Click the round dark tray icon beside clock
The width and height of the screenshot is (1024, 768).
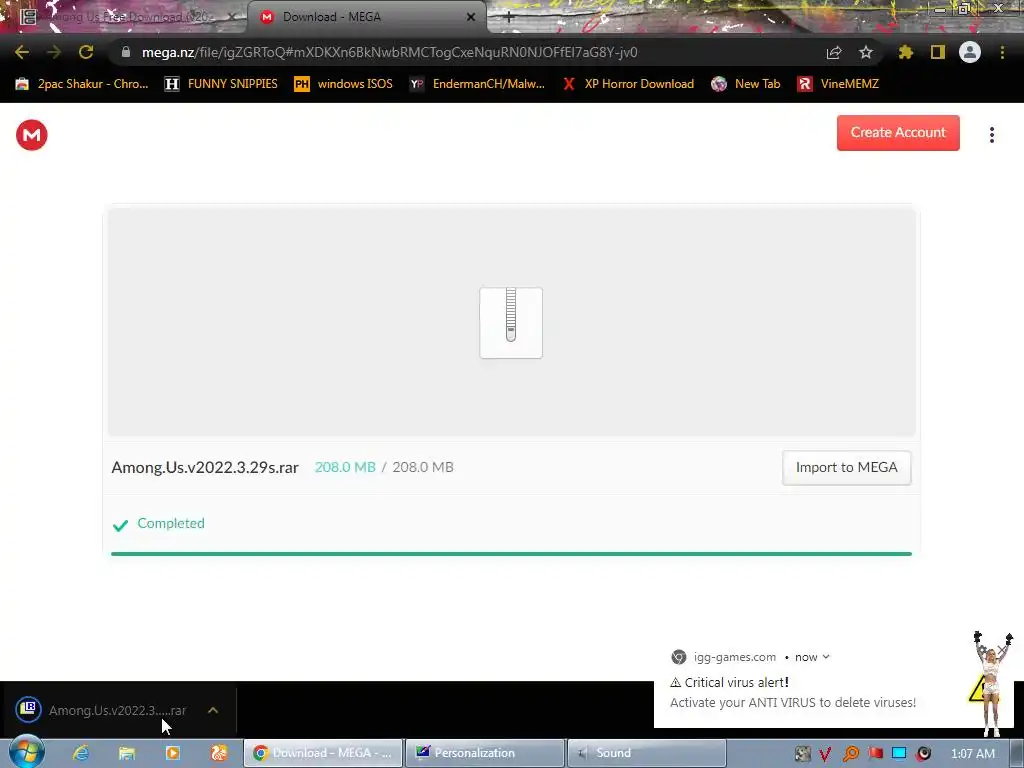tap(923, 754)
